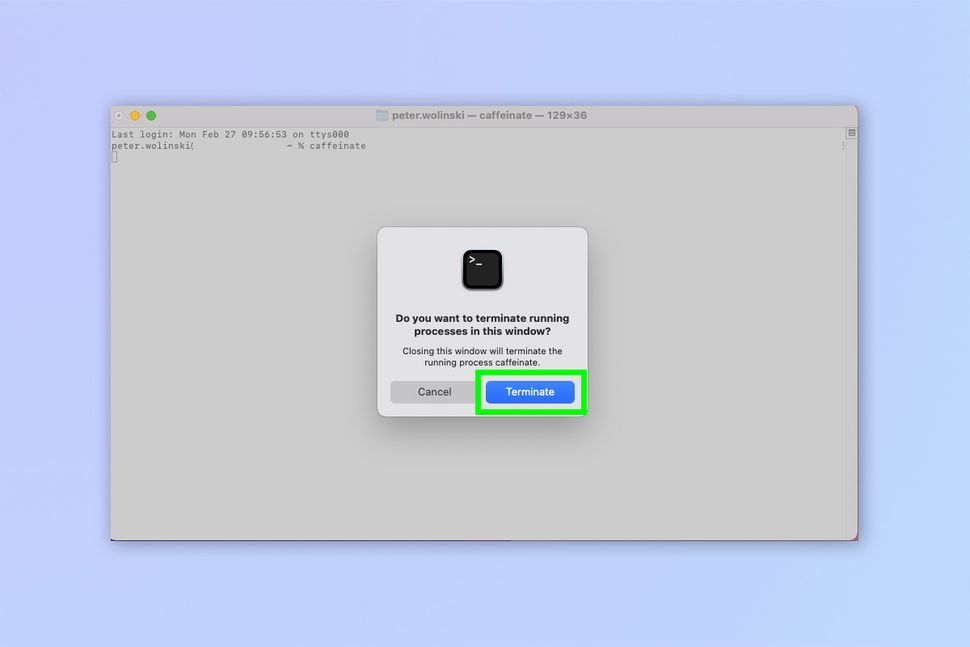Viewport: 970px width, 647px height.
Task: Click the warning text mentioning running process caffeinate
Action: pos(482,356)
